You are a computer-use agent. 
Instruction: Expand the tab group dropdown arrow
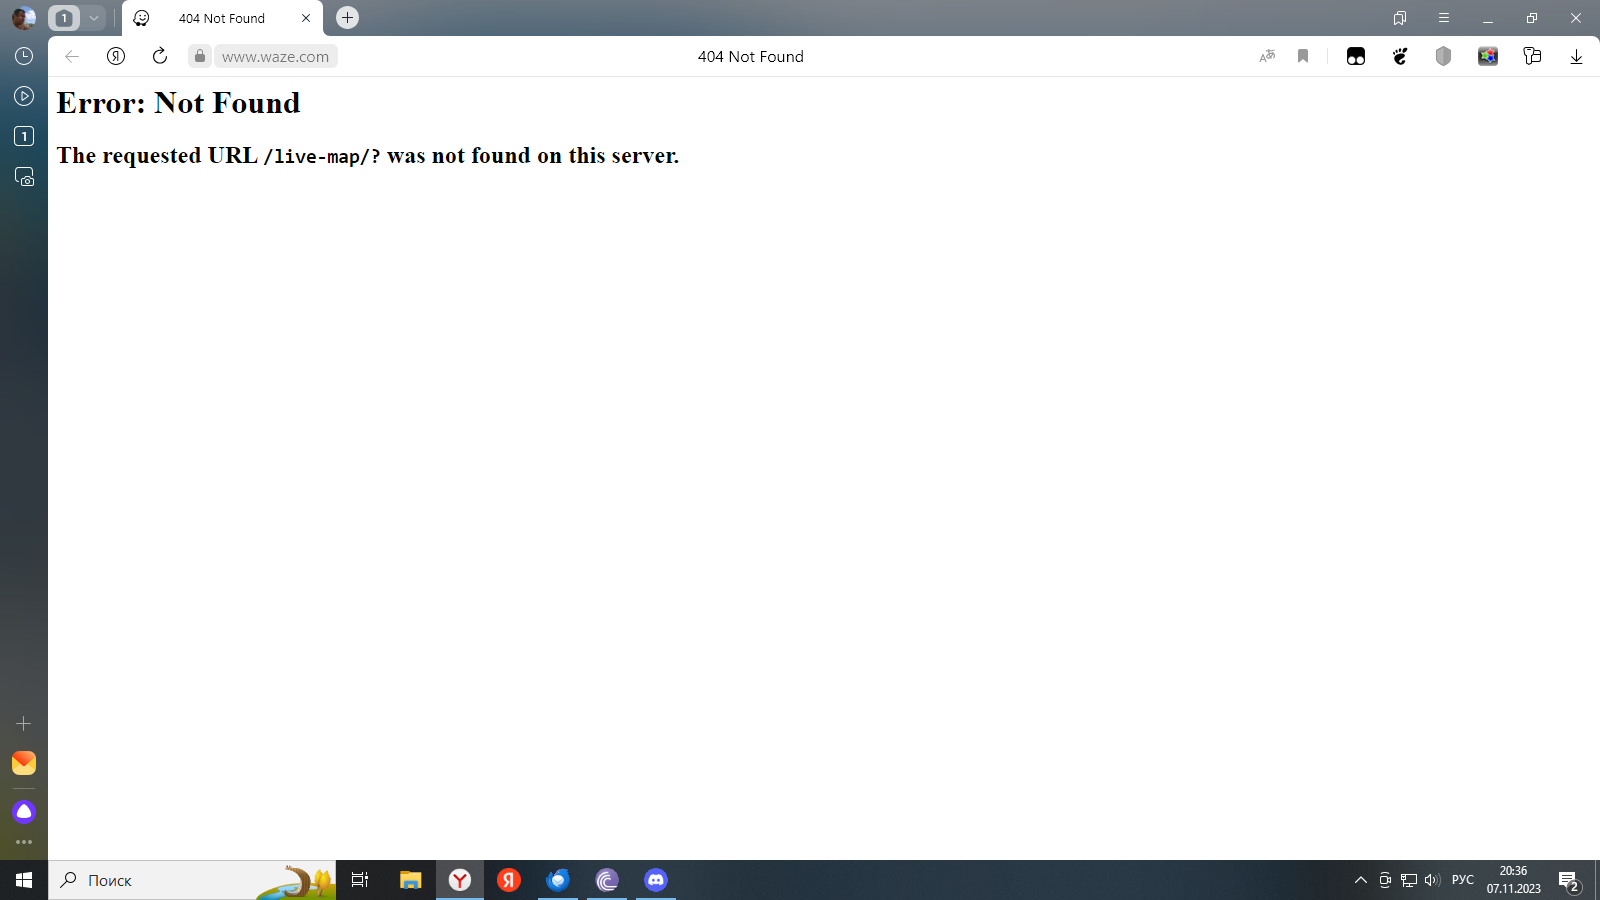94,18
